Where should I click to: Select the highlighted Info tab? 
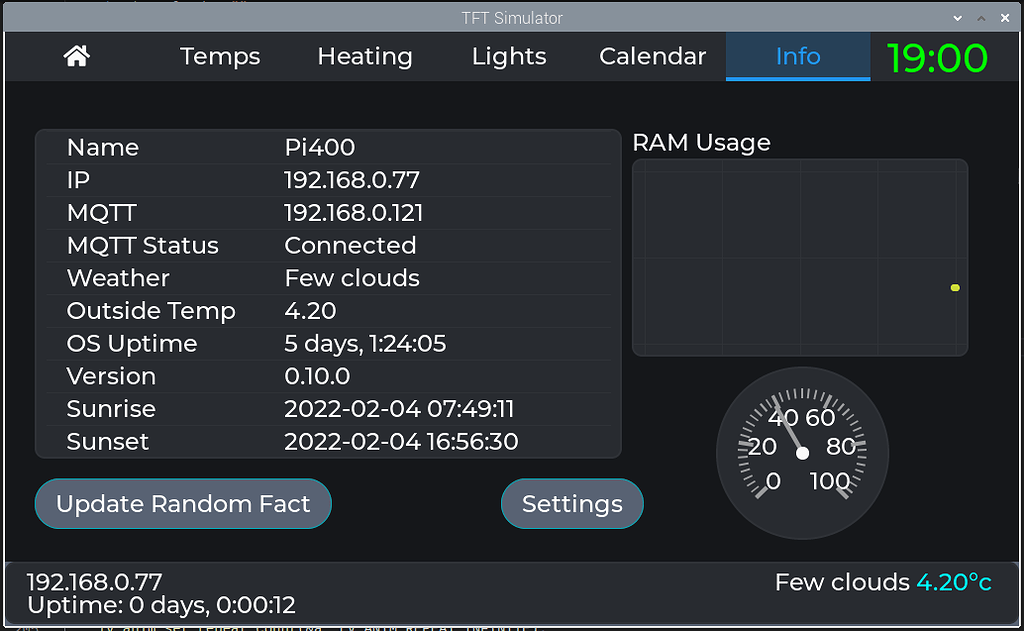click(x=797, y=56)
